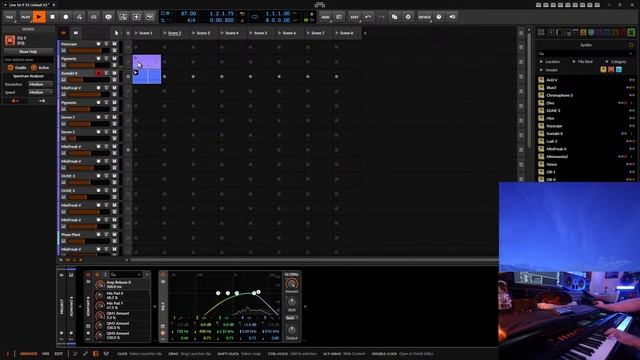Launch Scene 2

click(x=165, y=33)
